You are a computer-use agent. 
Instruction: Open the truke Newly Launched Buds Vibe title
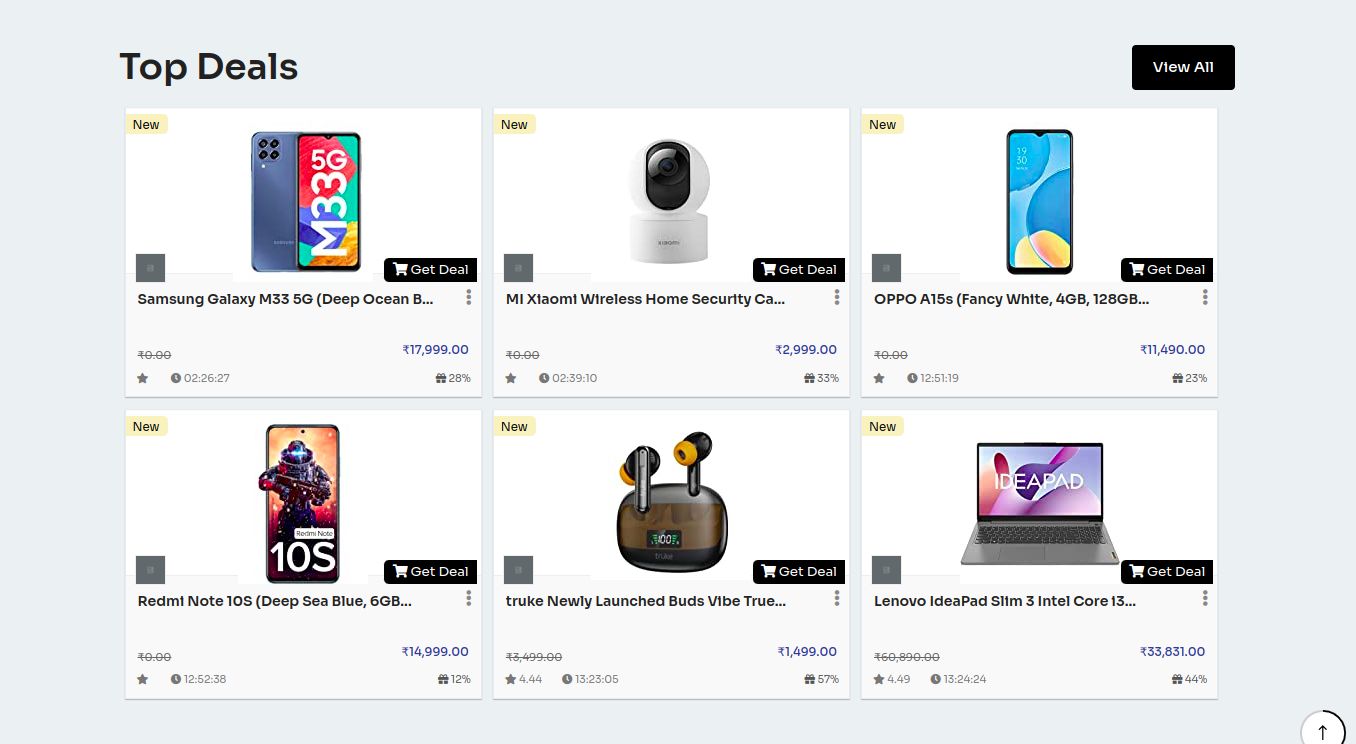pos(645,601)
